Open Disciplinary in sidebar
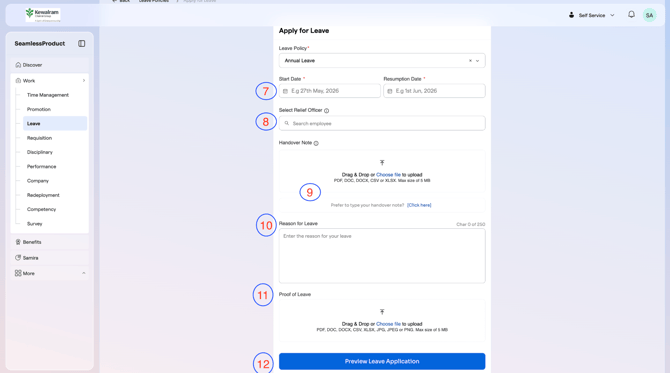 (x=40, y=152)
